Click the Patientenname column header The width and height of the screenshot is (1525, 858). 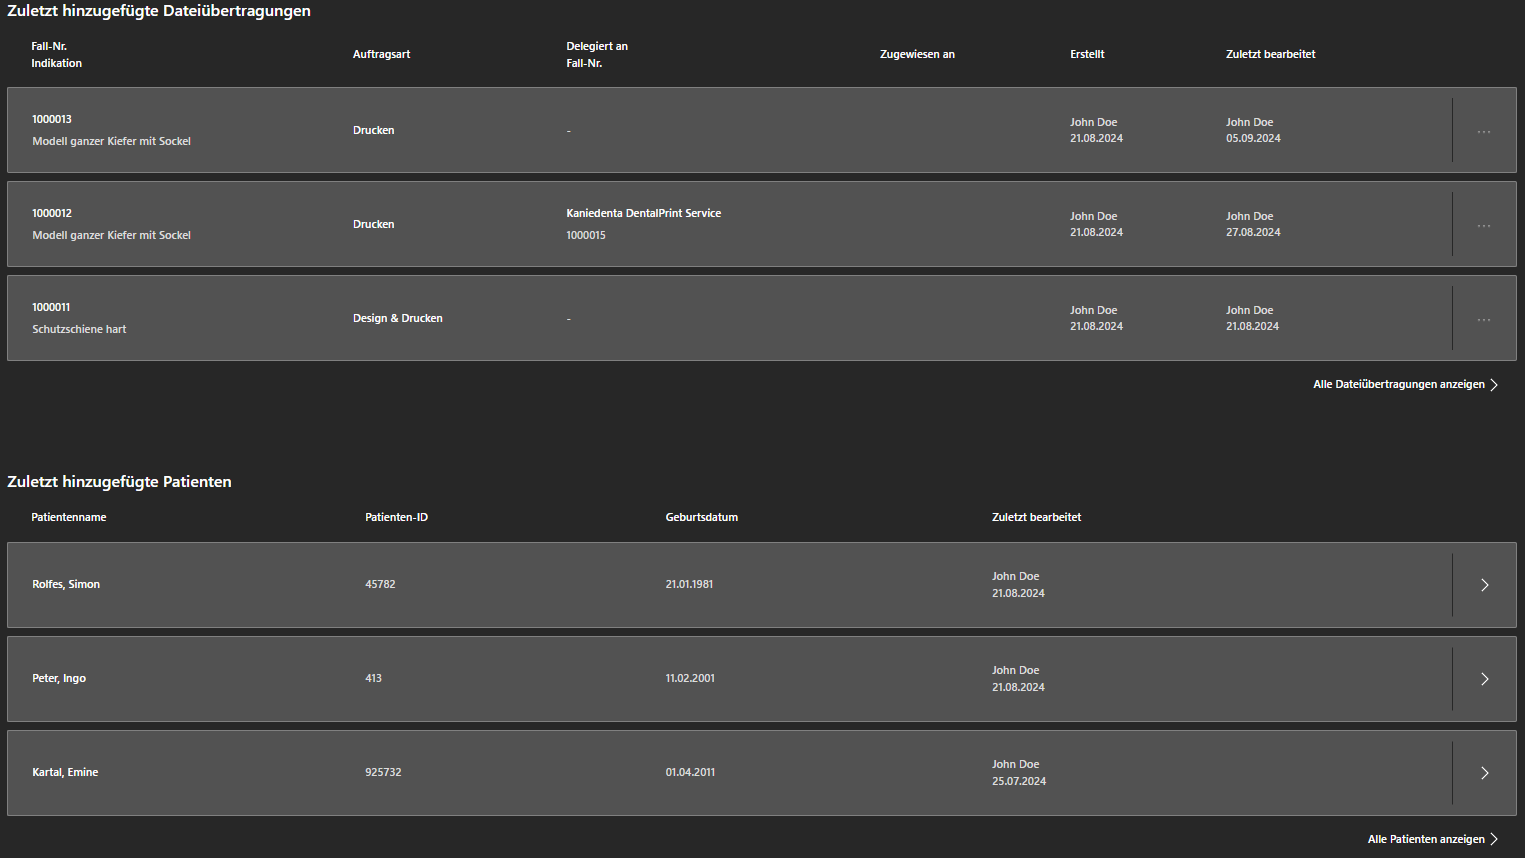(x=68, y=517)
